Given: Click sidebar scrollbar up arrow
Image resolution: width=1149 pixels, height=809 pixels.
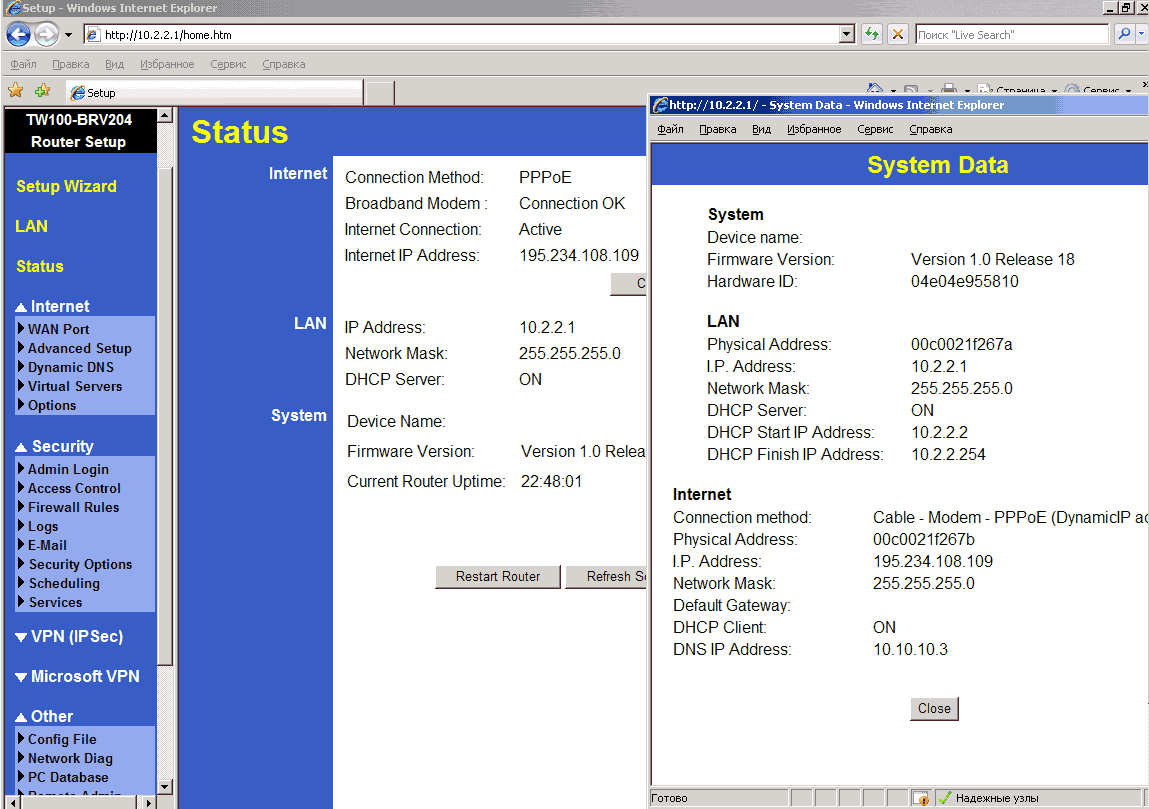Looking at the screenshot, I should [165, 115].
